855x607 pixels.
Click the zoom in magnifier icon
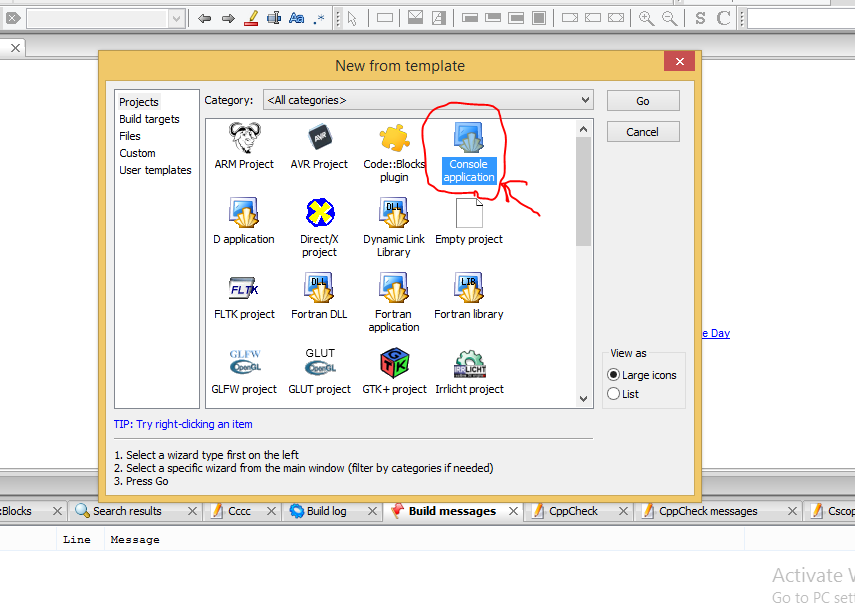point(647,19)
